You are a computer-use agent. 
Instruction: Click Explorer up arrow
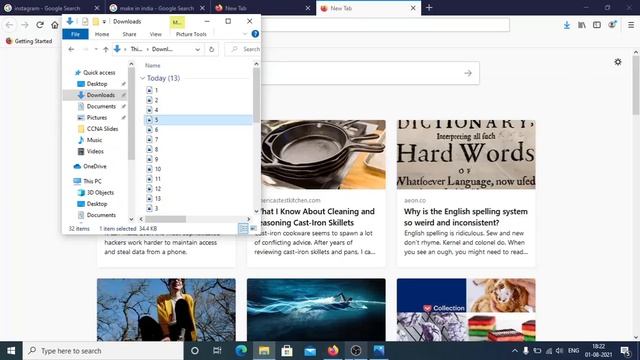[x=106, y=49]
